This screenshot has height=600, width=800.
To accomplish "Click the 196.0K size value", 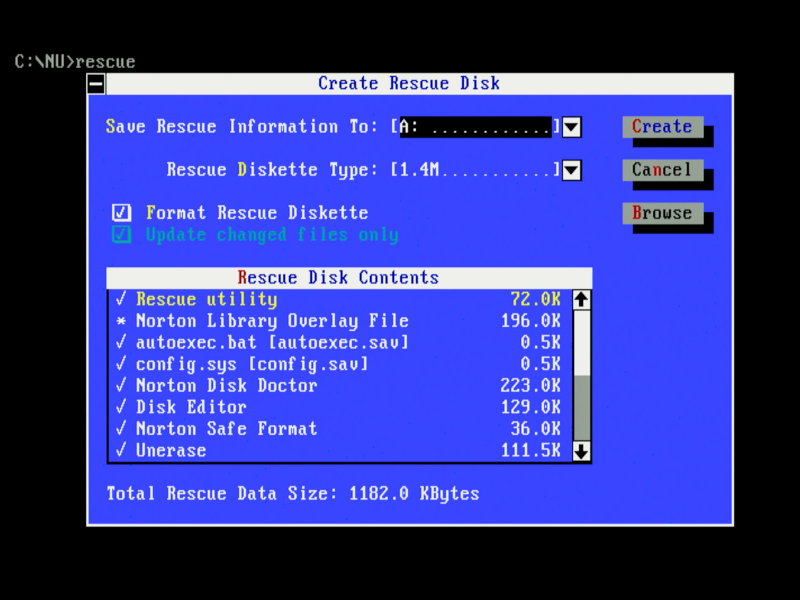I will coord(531,321).
